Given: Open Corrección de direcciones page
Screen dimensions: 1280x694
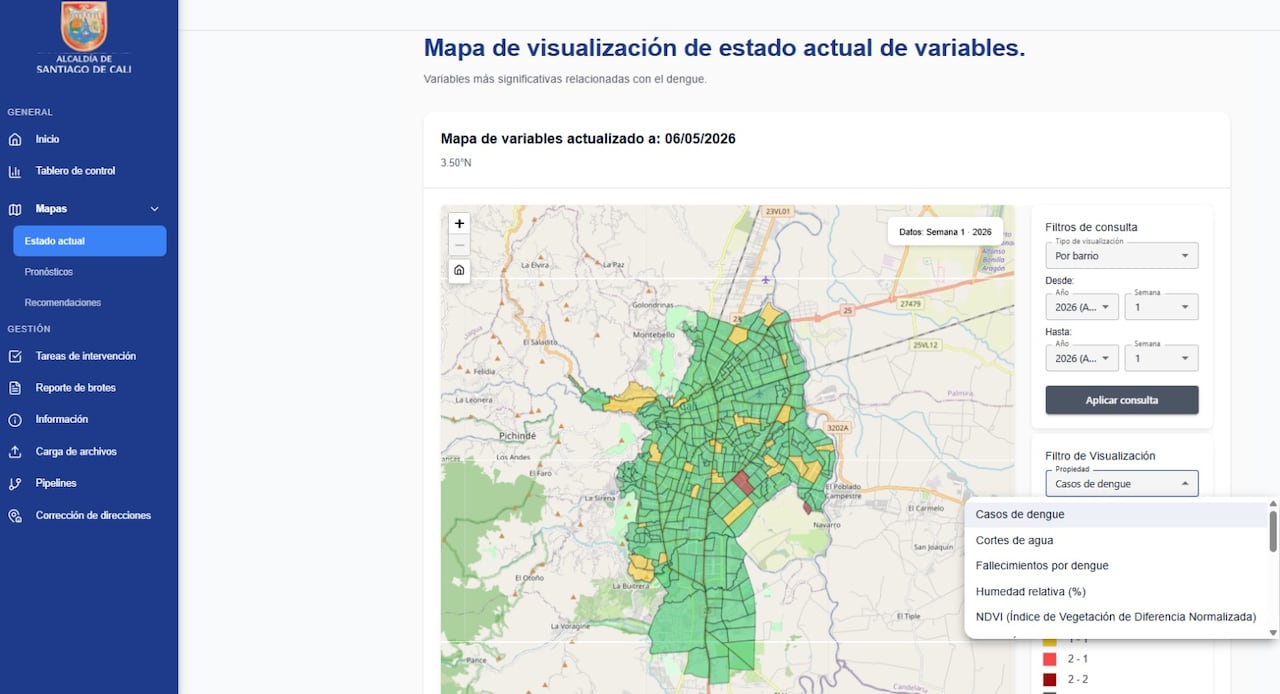Looking at the screenshot, I should pos(94,516).
